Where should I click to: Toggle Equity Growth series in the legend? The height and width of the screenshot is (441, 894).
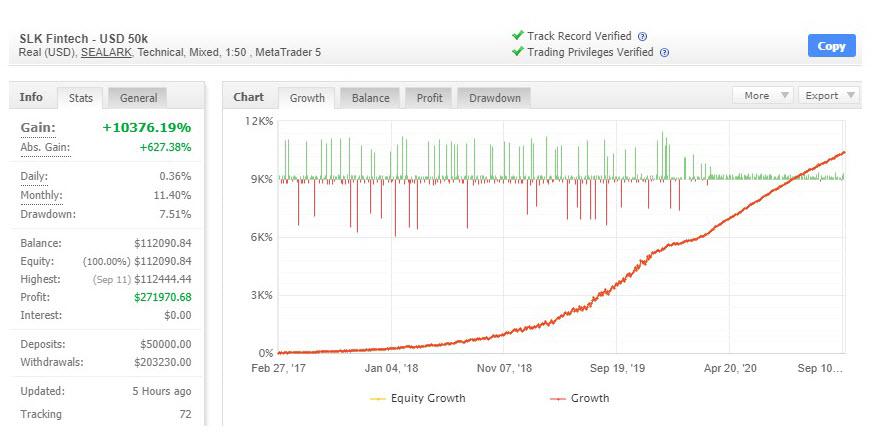tap(418, 398)
